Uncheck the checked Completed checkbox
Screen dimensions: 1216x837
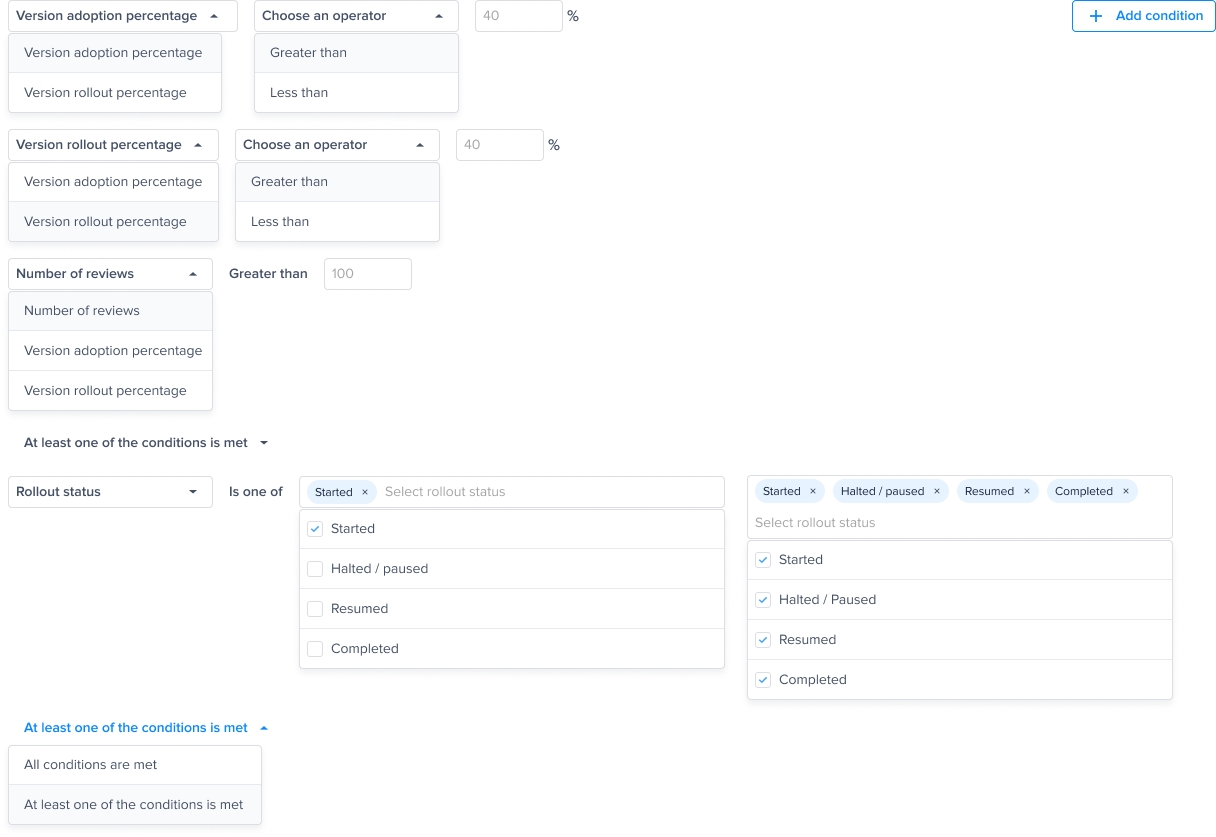763,680
